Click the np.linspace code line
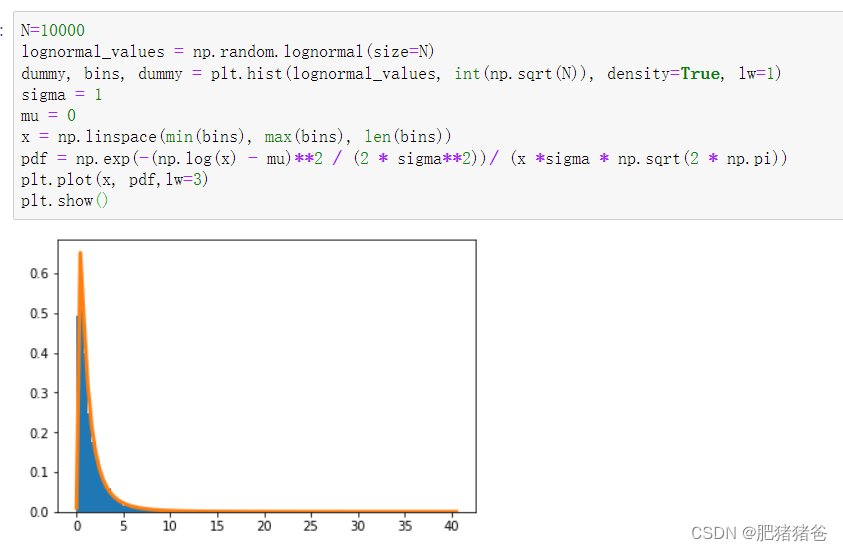The image size is (843, 551). (x=236, y=137)
